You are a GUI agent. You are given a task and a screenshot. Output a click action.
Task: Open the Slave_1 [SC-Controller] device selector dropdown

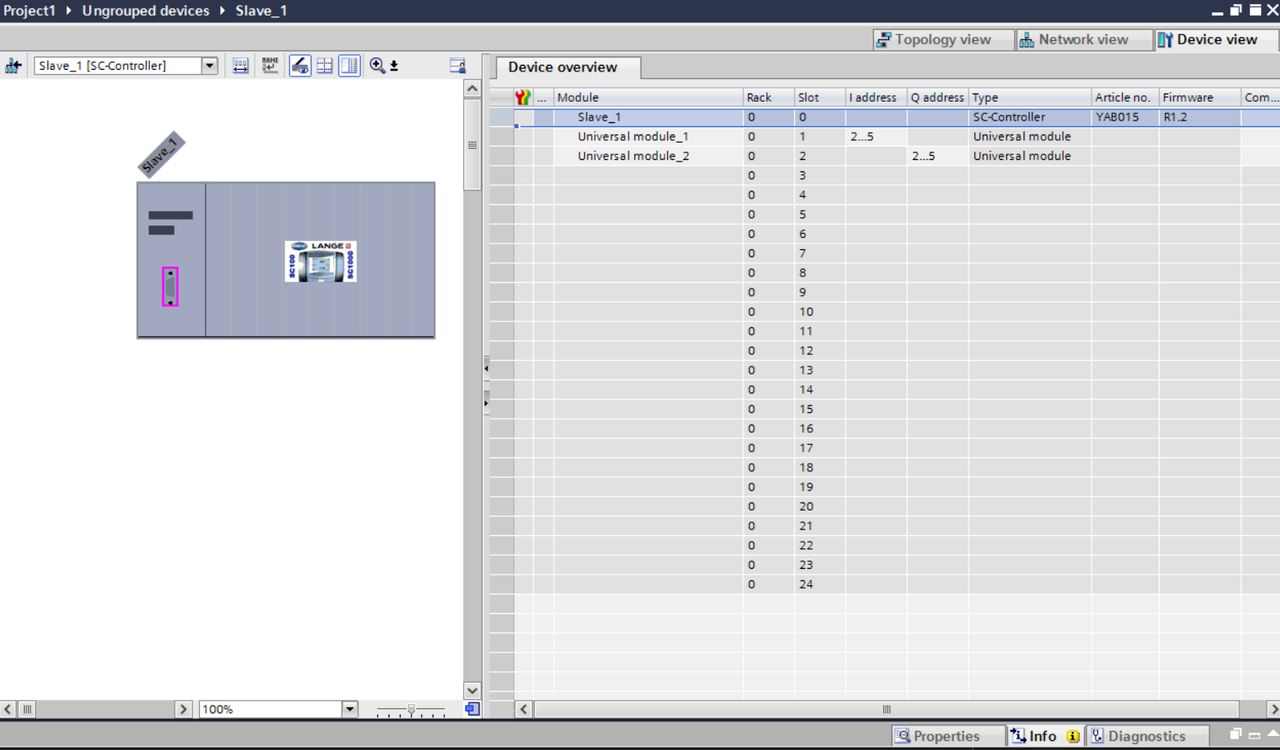209,66
